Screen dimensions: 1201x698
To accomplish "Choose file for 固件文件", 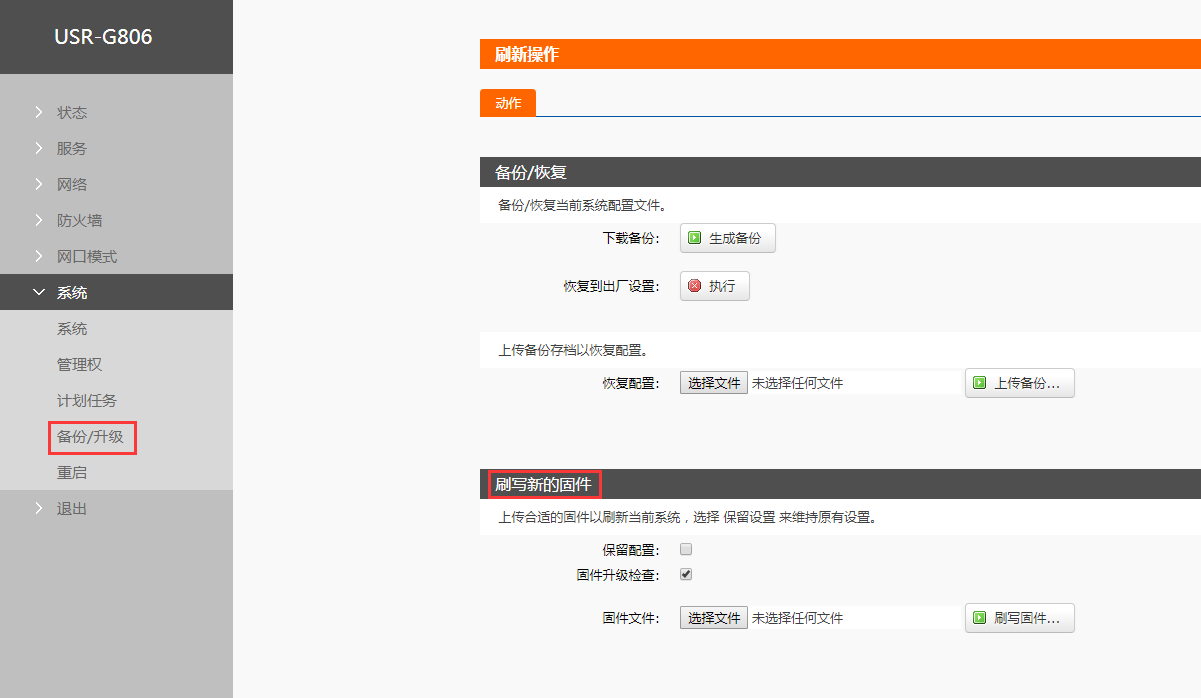I will 714,618.
